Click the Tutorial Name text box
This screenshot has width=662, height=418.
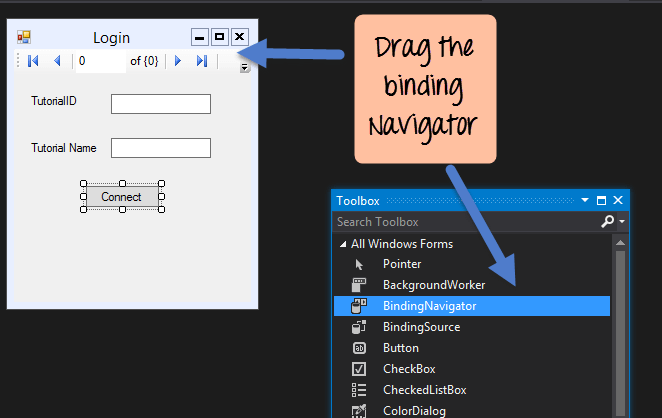coord(160,148)
